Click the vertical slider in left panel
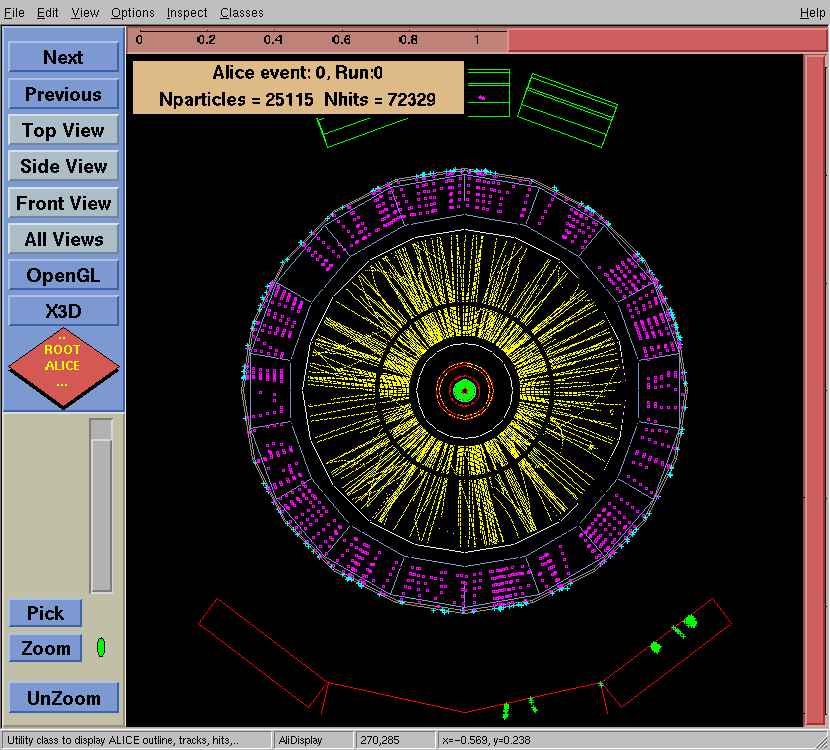The height and width of the screenshot is (750, 830). tap(101, 506)
